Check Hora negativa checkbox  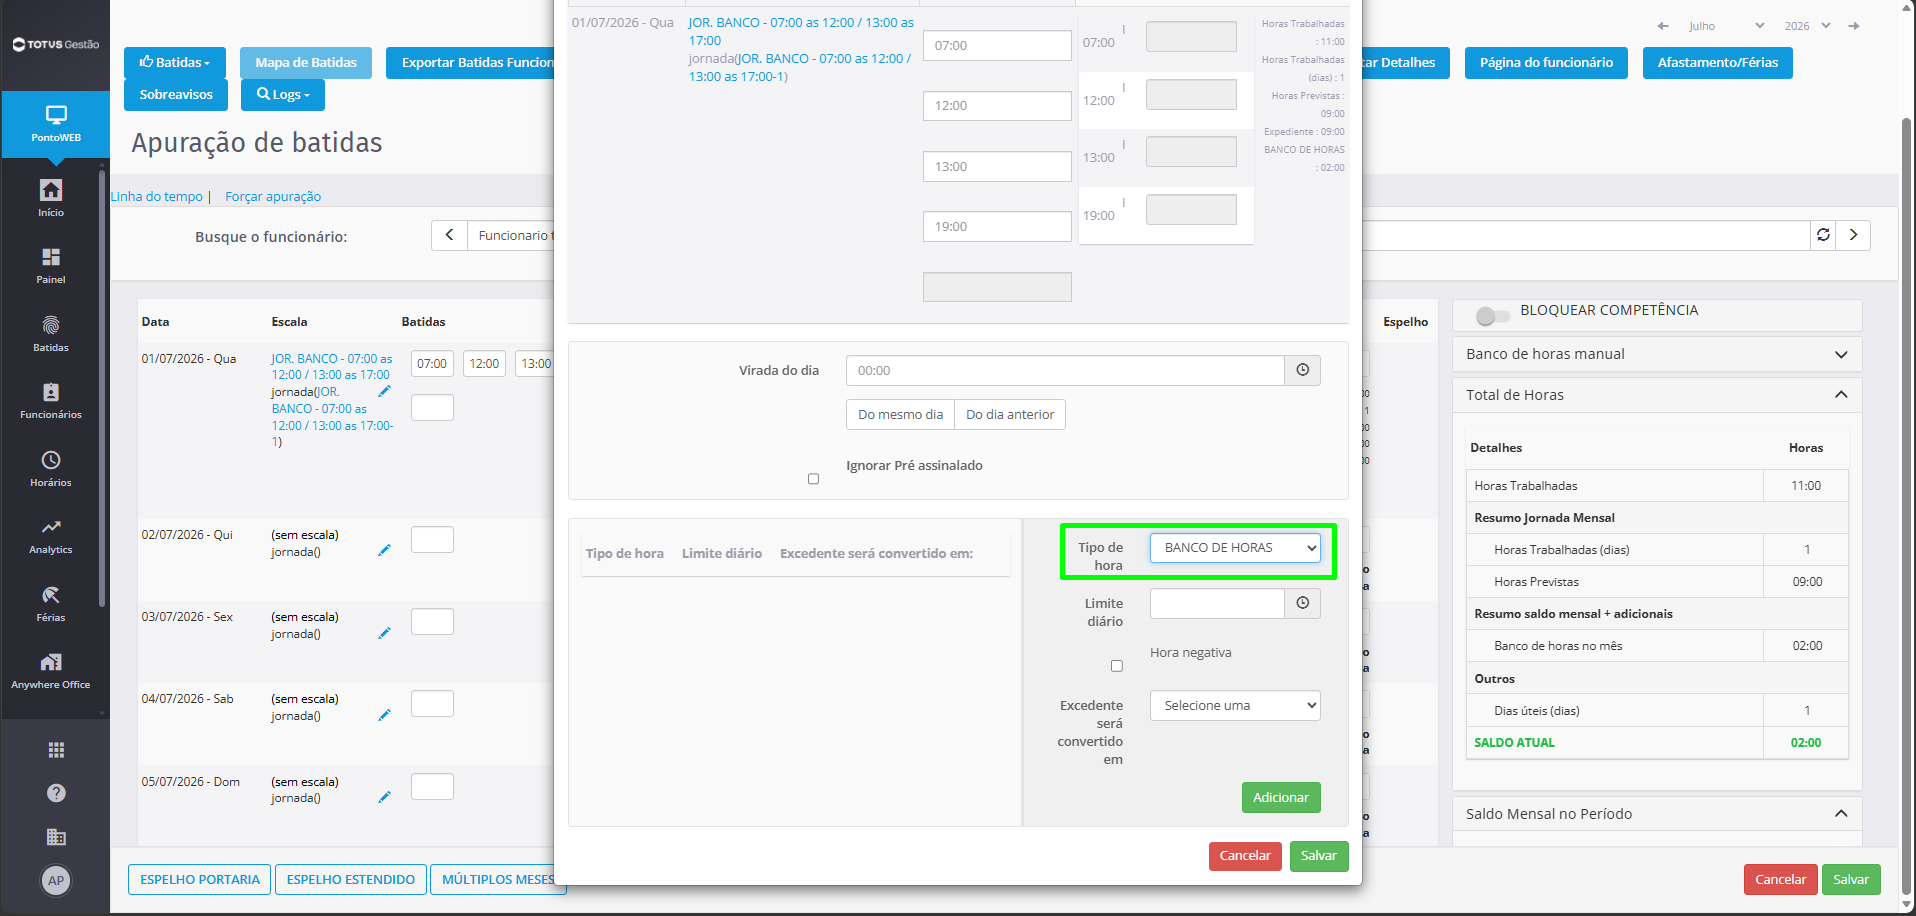point(1116,666)
